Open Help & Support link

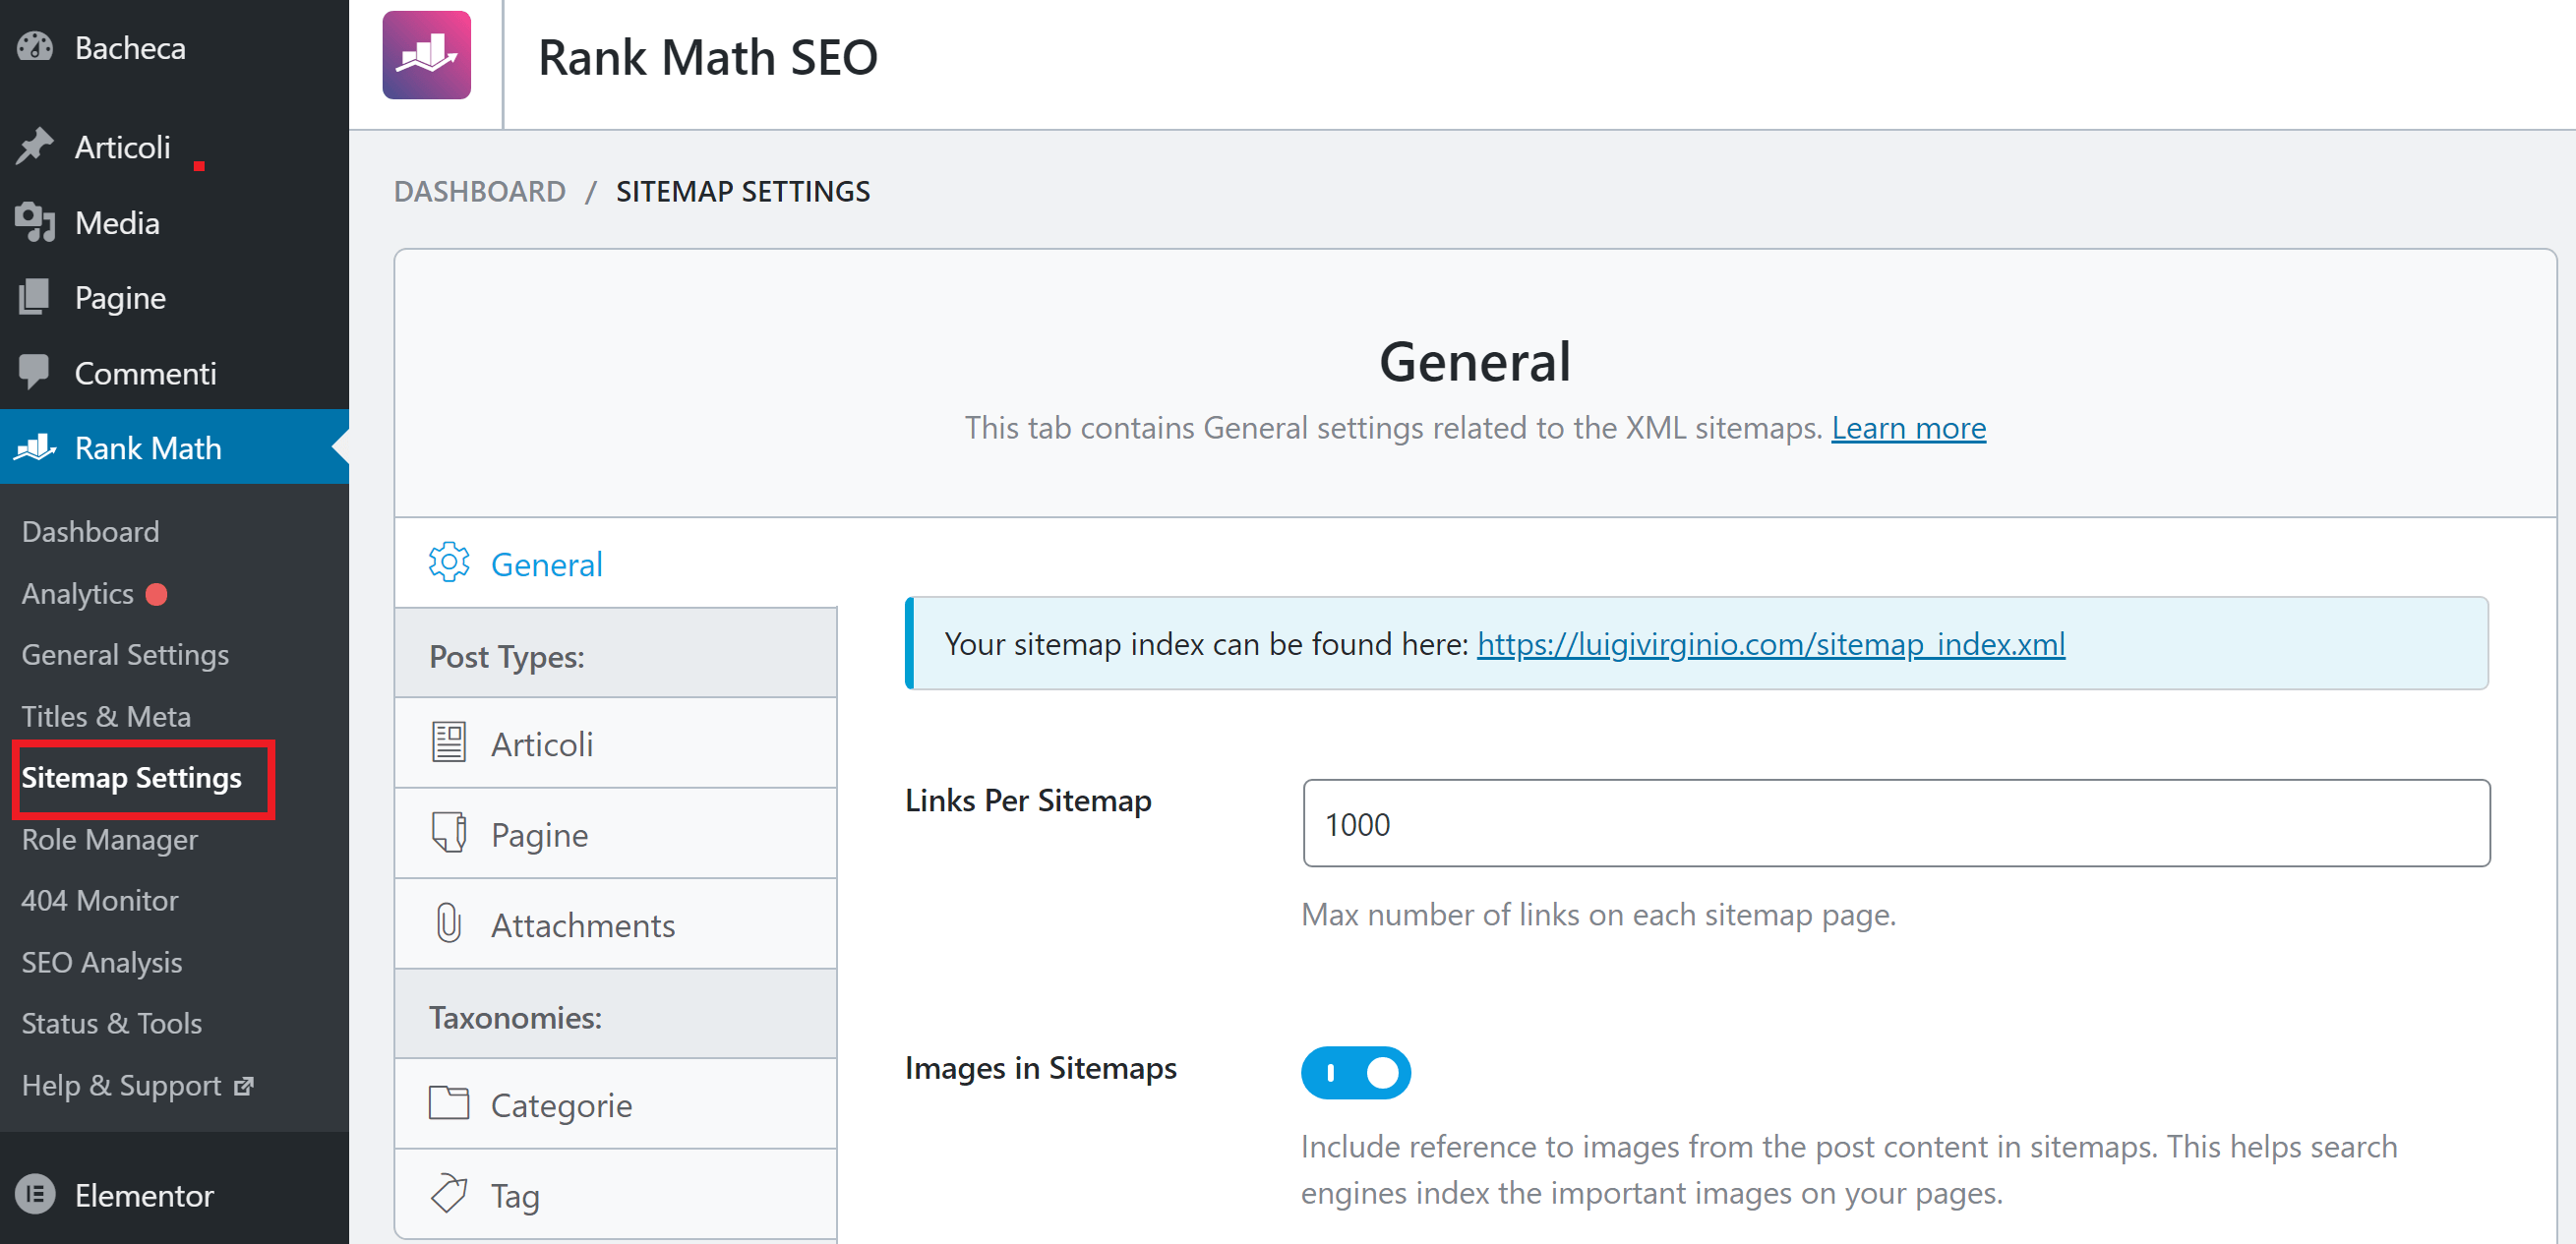(137, 1086)
